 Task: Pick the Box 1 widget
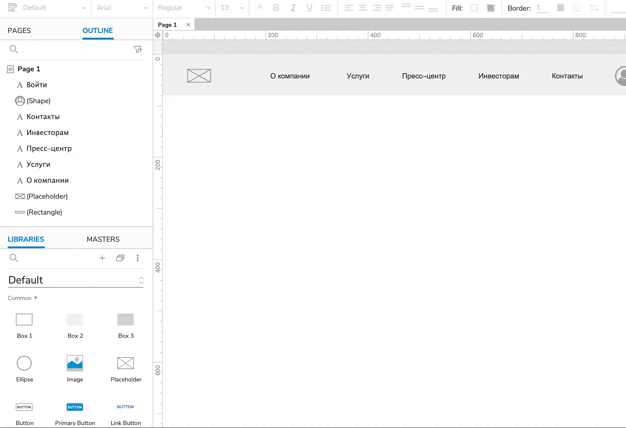point(24,325)
